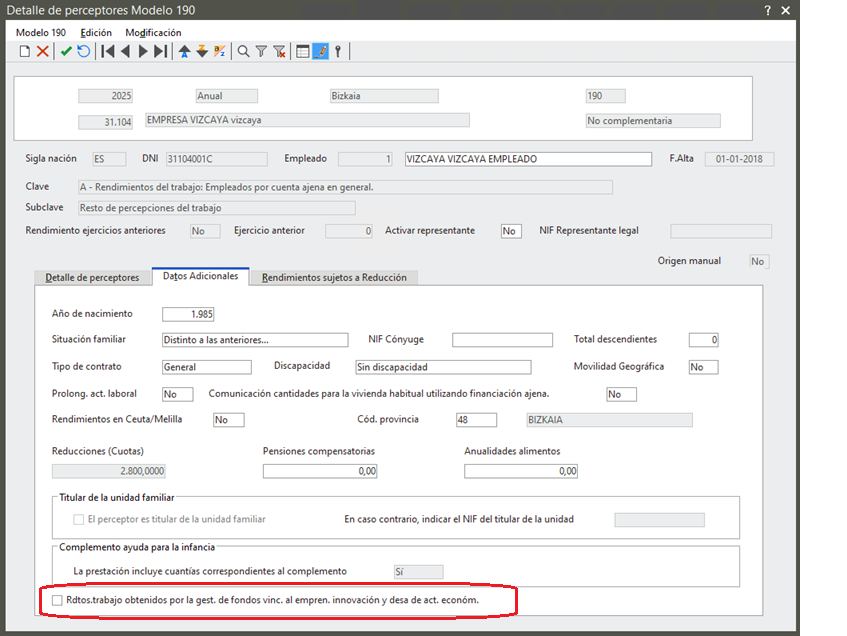
Task: Sort ascending using the toolbar icon
Action: coord(185,52)
